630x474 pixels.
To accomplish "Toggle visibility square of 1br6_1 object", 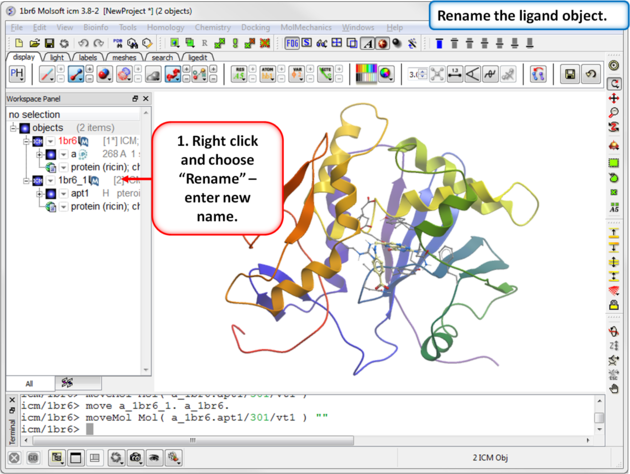I will click(x=37, y=180).
